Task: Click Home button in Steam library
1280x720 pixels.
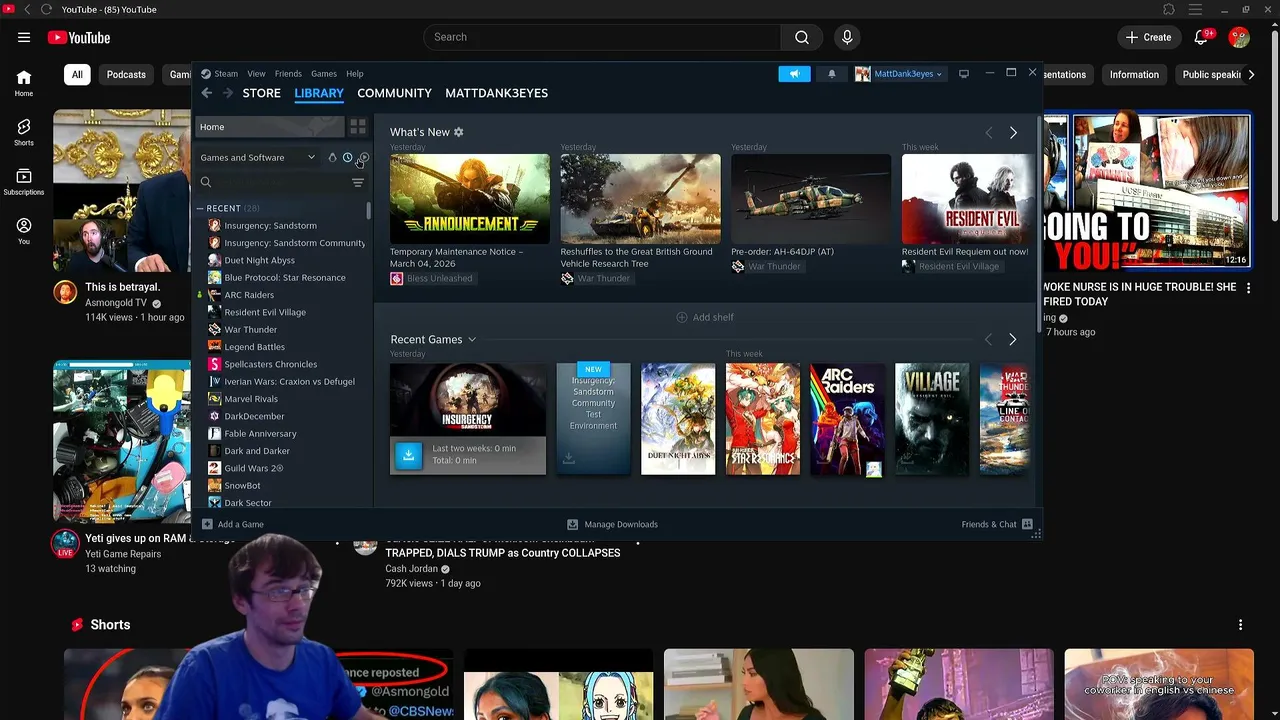Action: click(269, 127)
